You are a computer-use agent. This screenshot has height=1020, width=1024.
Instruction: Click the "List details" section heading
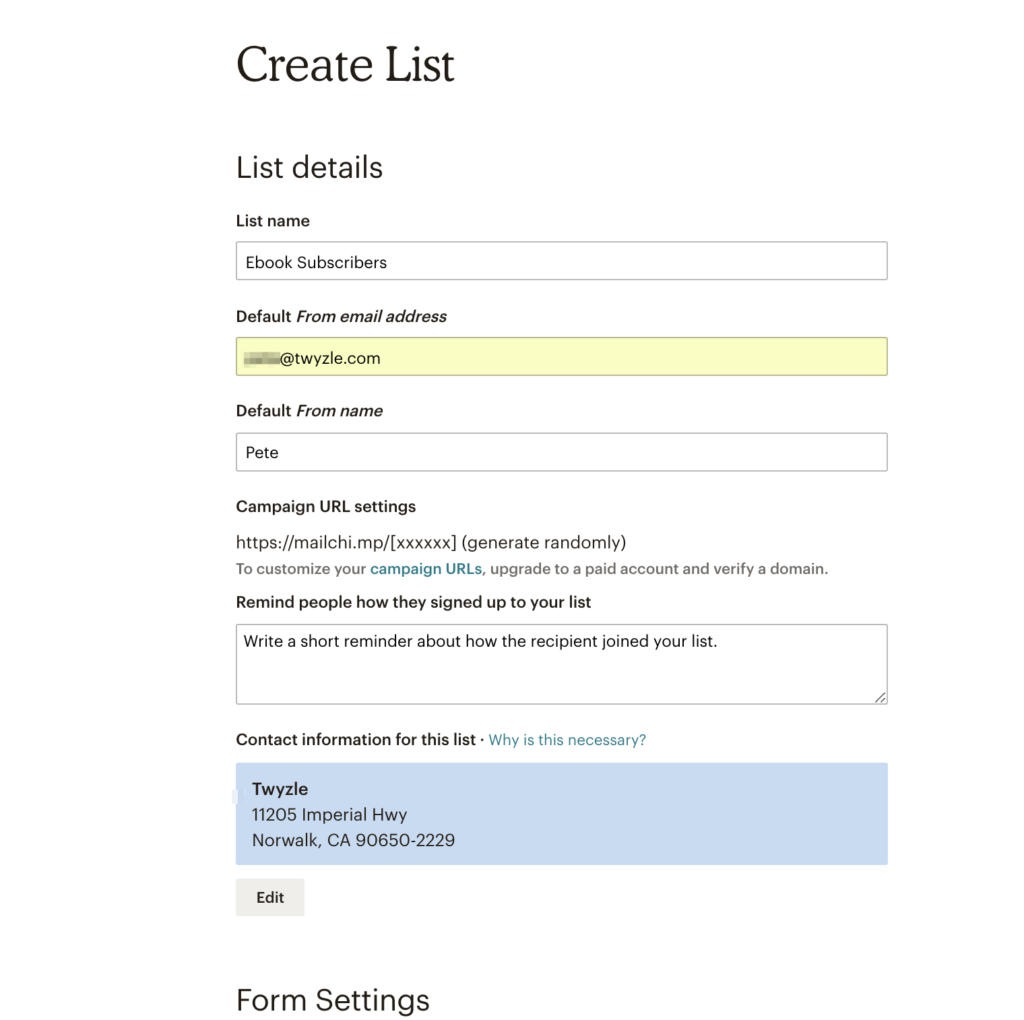tap(309, 167)
